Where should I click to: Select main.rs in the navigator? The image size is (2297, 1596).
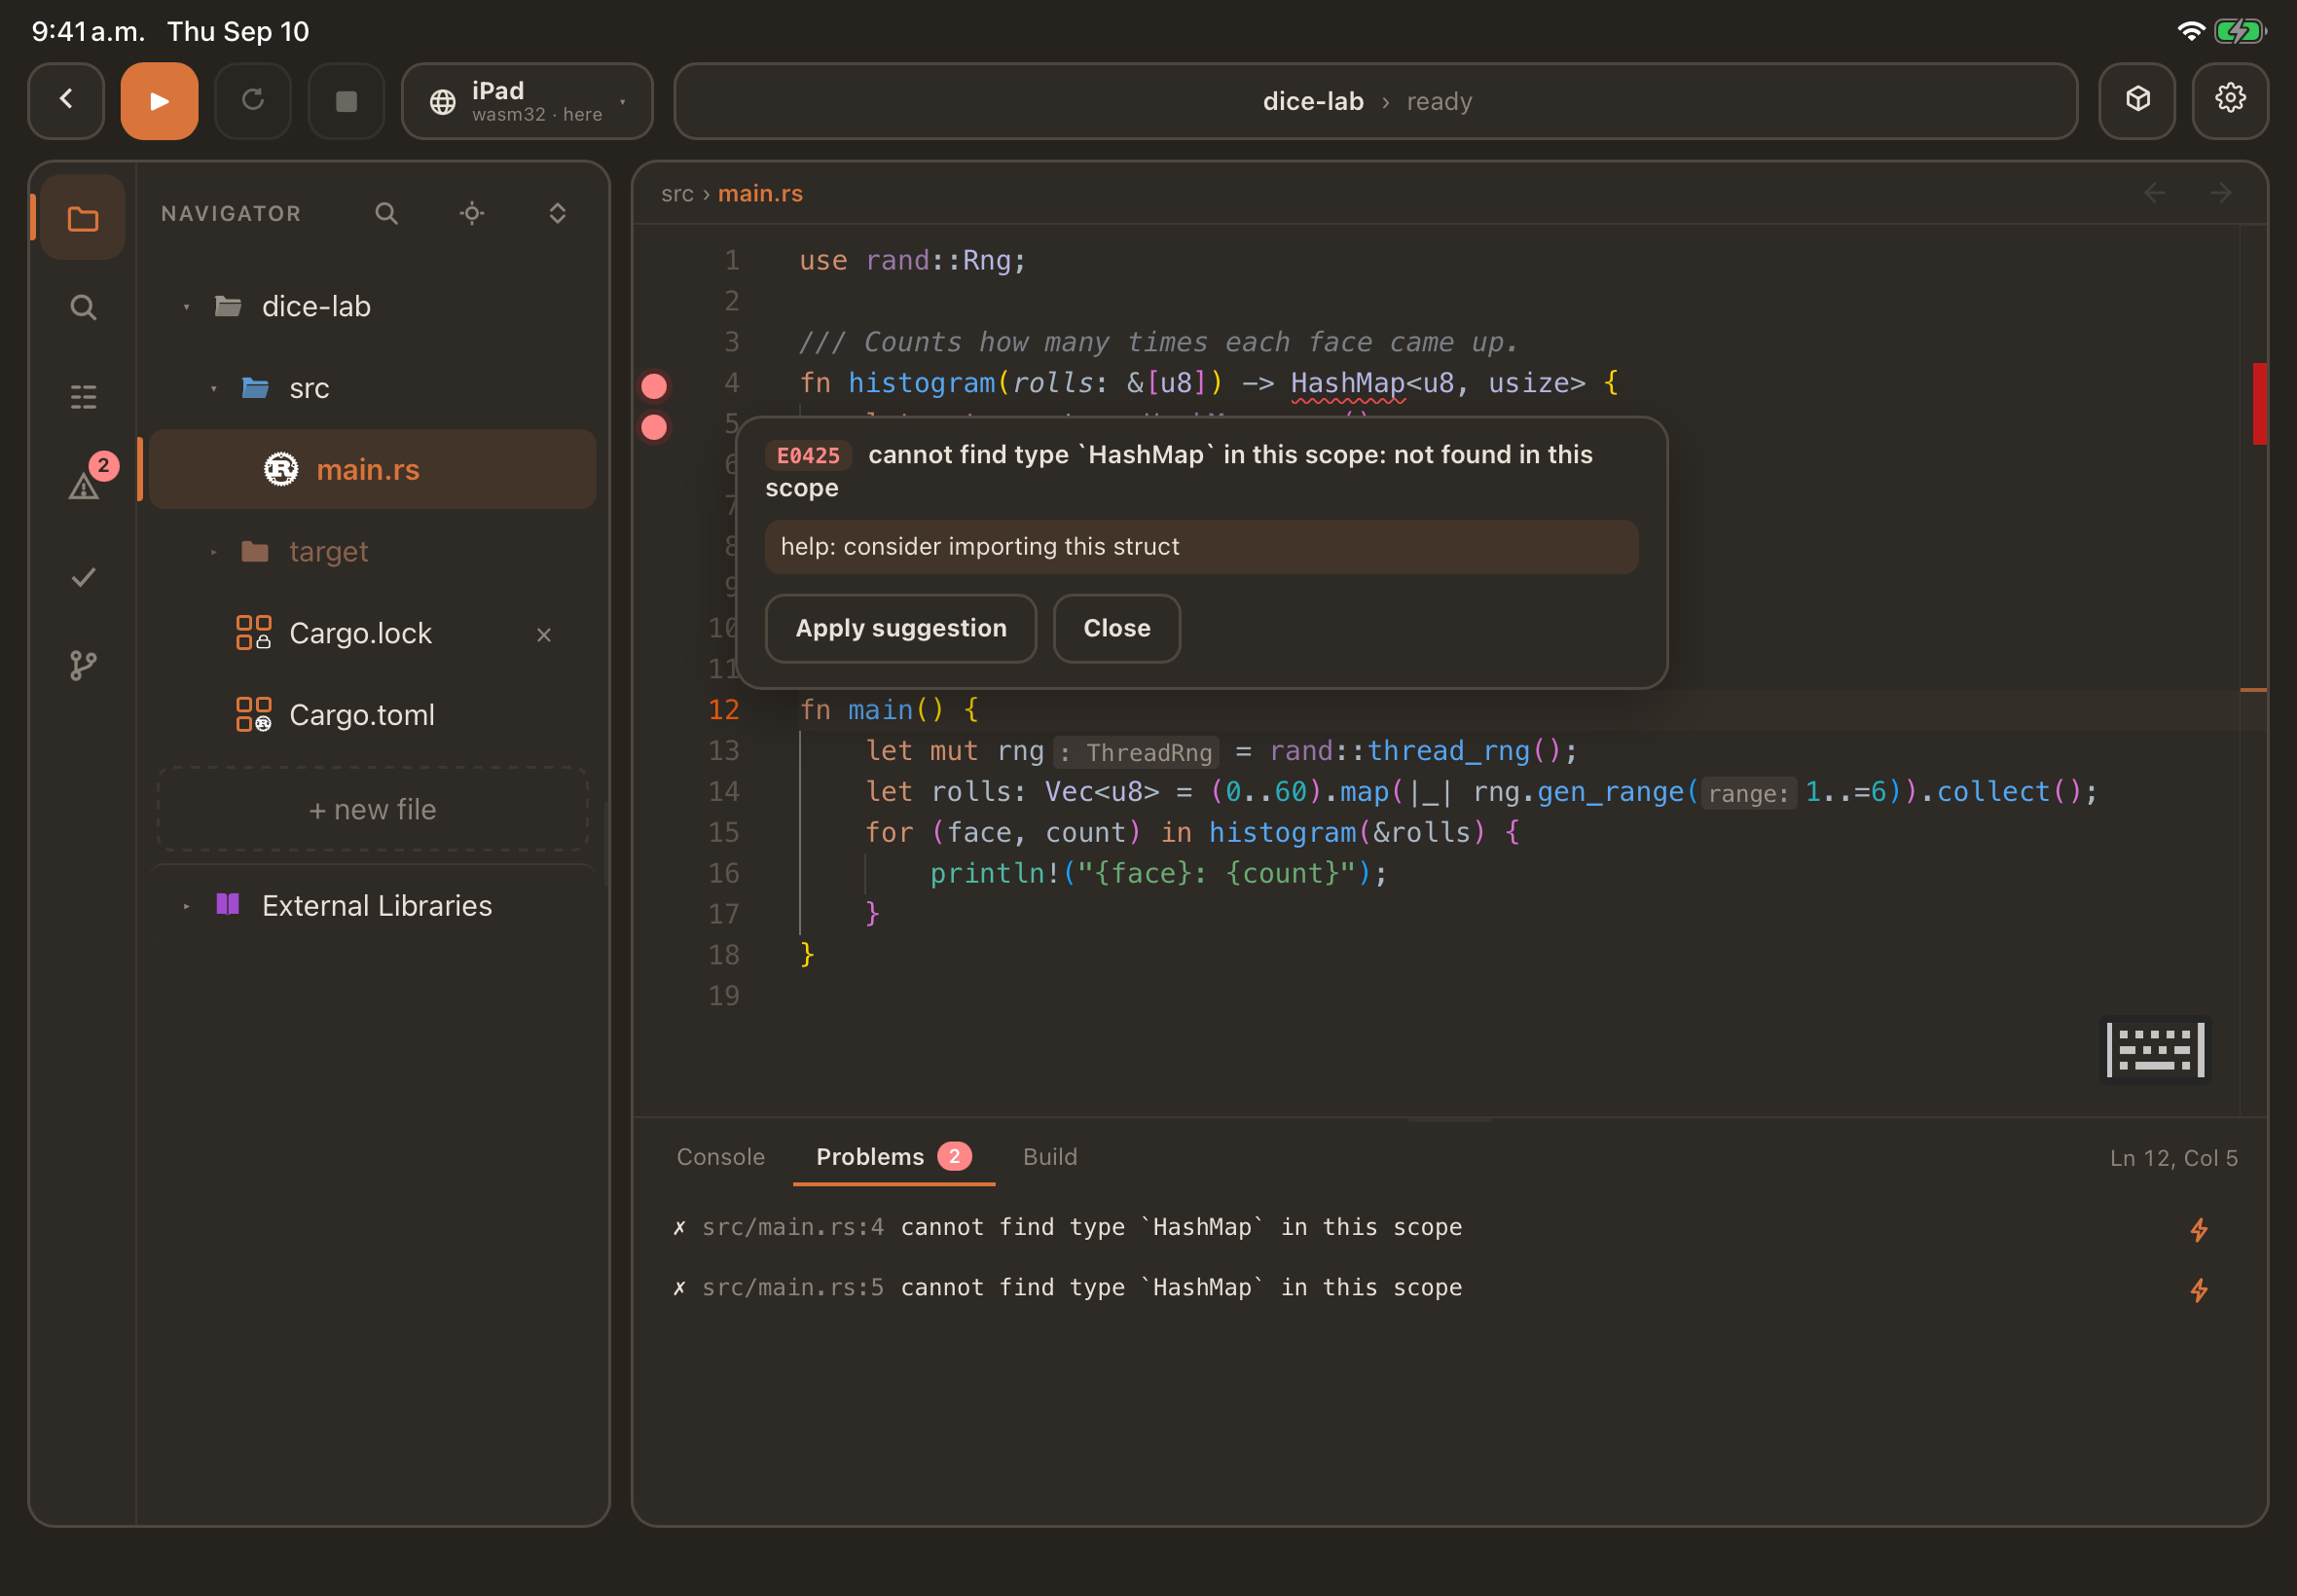pyautogui.click(x=372, y=470)
